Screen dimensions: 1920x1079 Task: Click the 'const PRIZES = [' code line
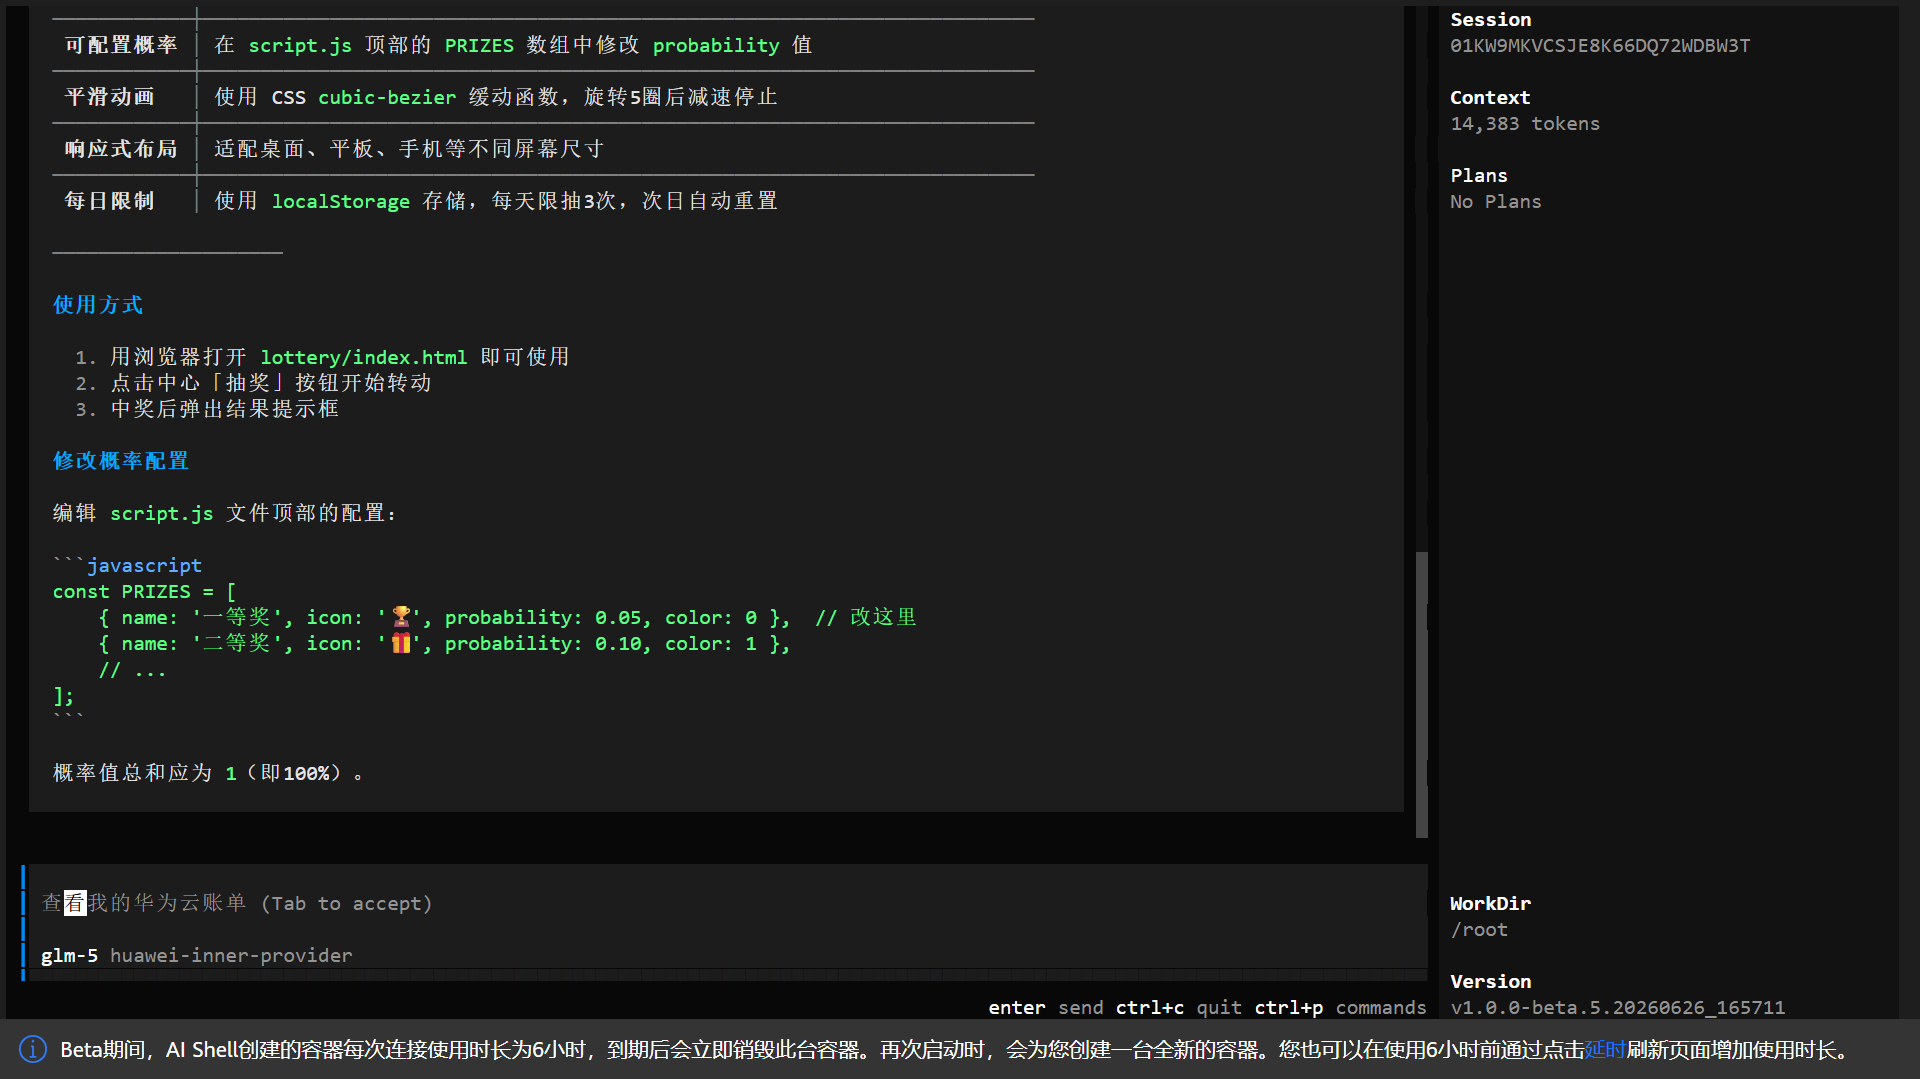144,591
